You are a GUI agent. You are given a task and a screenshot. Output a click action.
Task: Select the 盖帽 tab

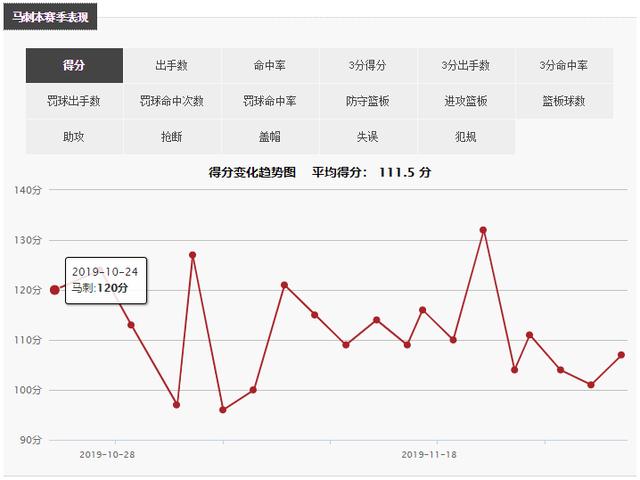coord(270,136)
